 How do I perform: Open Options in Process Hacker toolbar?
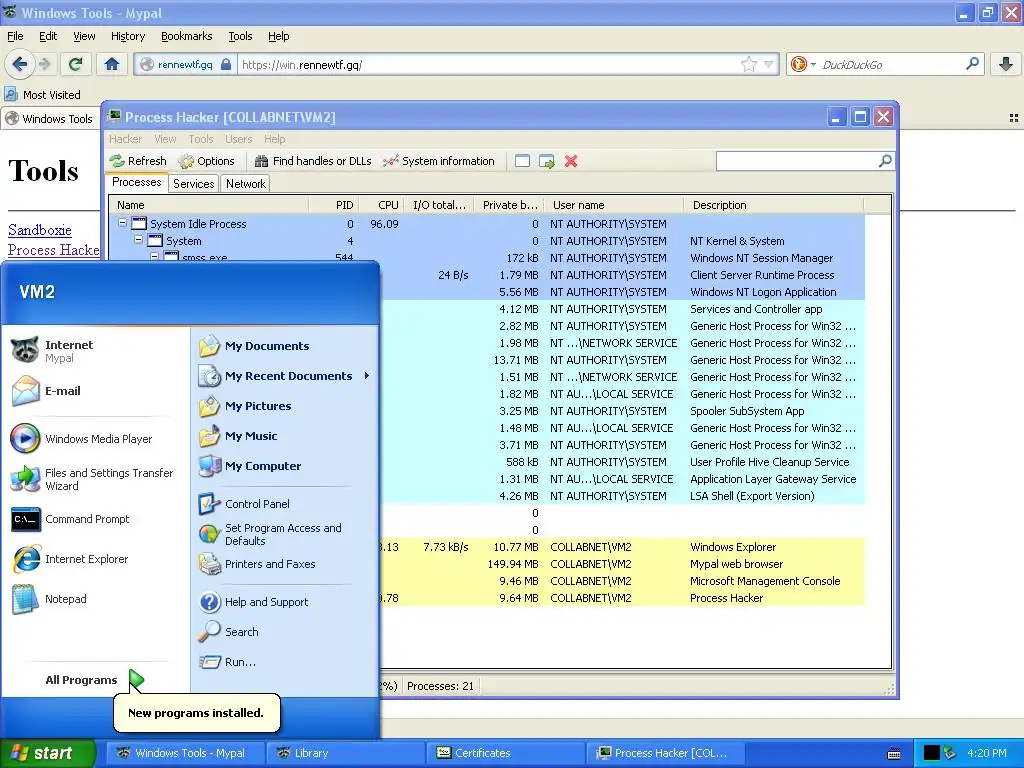pos(206,161)
